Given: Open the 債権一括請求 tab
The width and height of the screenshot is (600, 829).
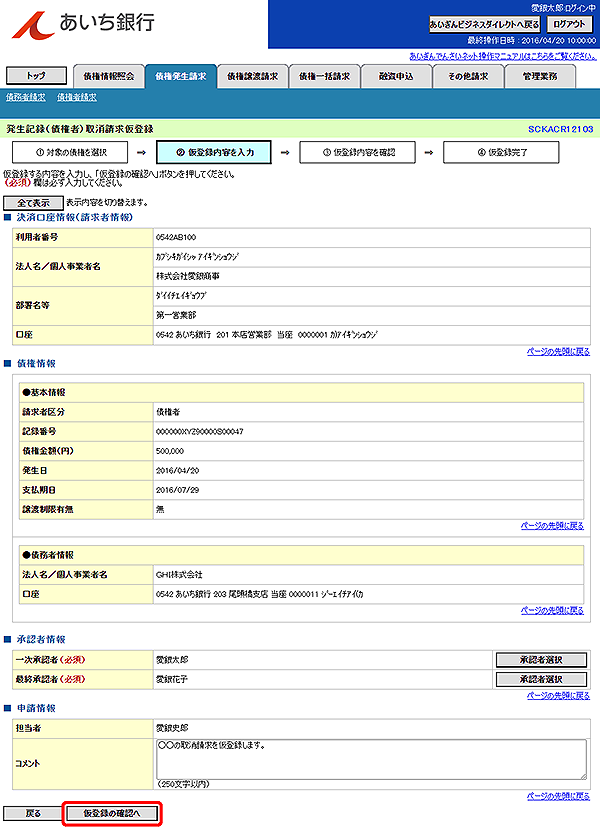Looking at the screenshot, I should pyautogui.click(x=325, y=77).
